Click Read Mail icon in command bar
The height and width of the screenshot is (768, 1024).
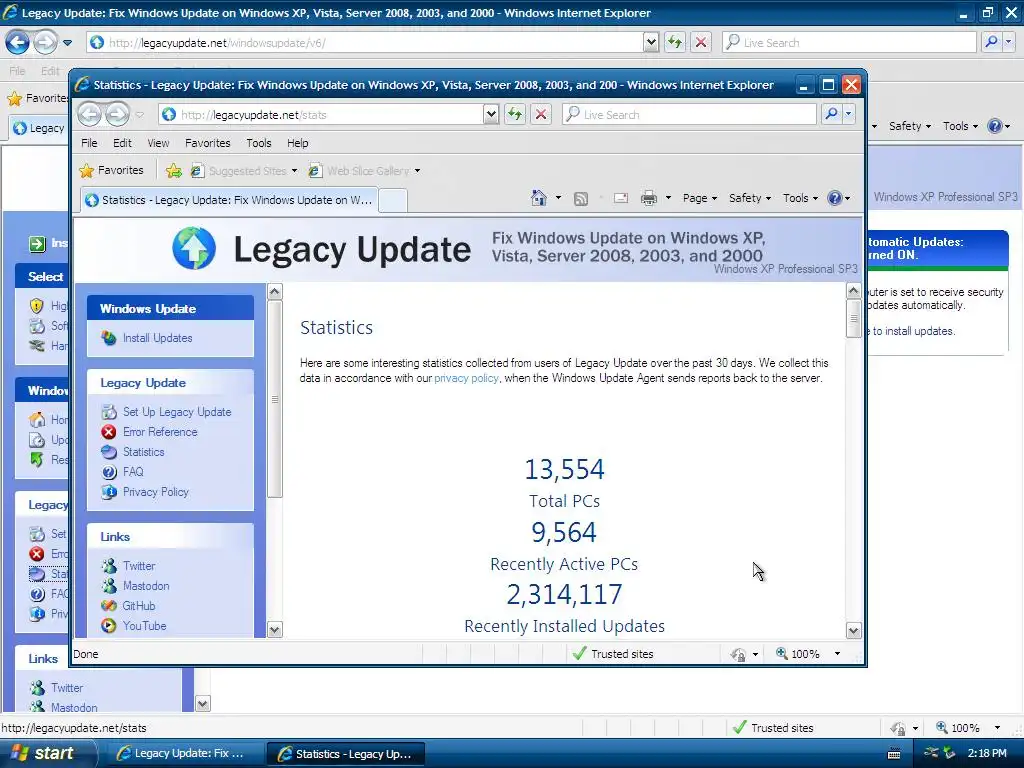[620, 198]
